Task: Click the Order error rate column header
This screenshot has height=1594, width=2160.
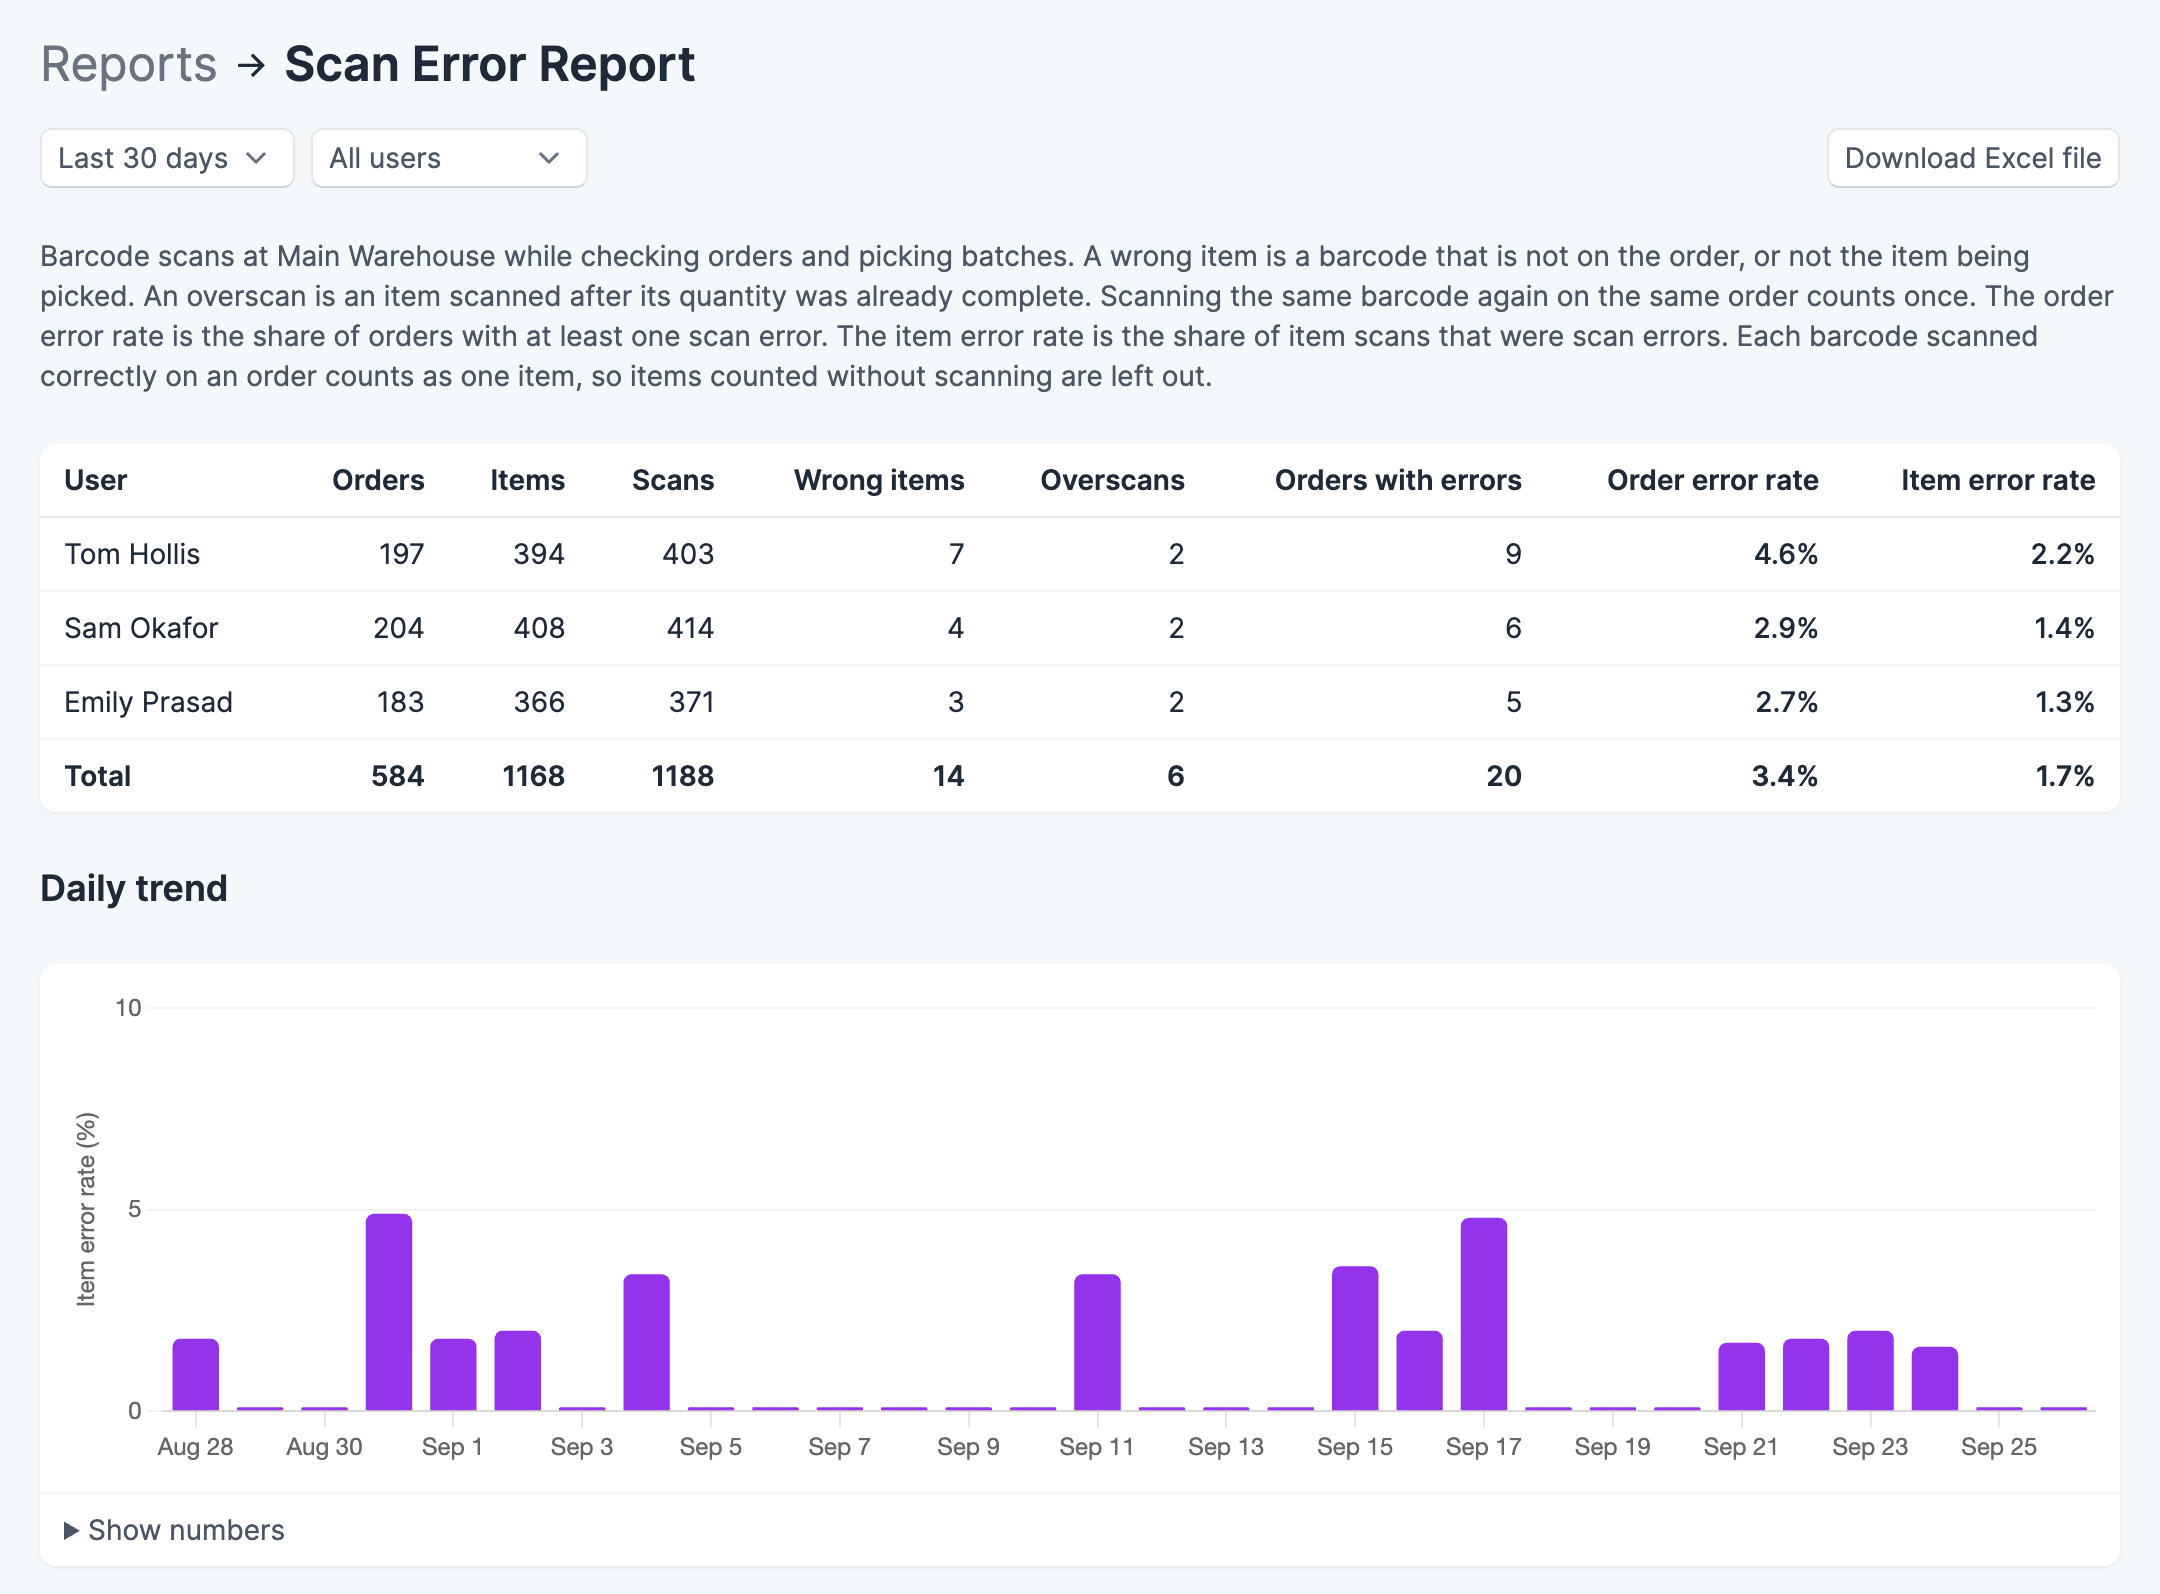Action: pos(1712,480)
